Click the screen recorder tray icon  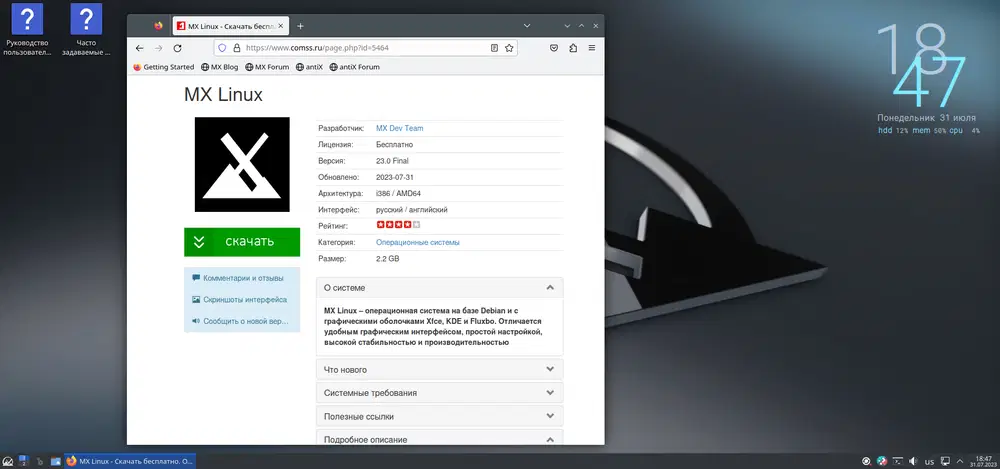point(866,461)
